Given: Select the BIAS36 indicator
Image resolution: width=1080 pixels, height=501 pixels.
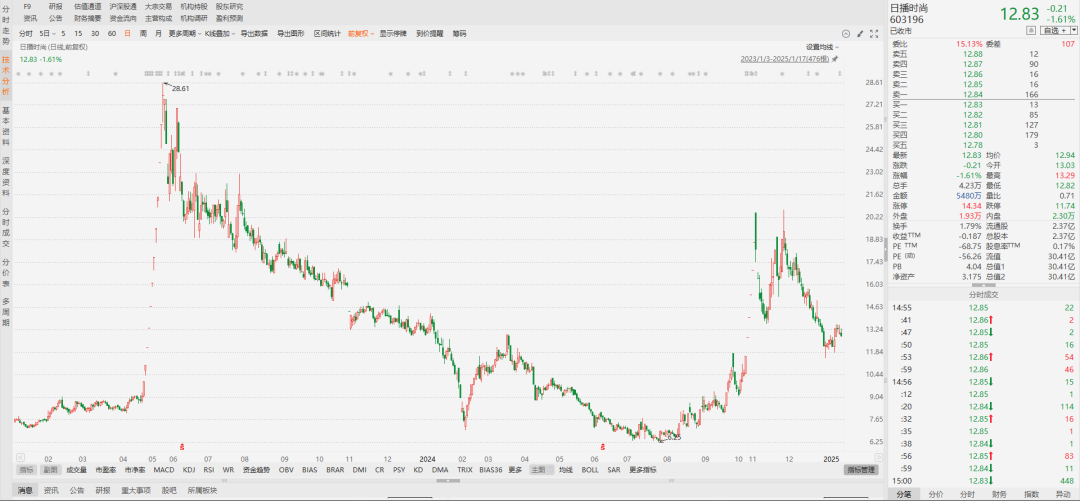Looking at the screenshot, I should click(490, 470).
